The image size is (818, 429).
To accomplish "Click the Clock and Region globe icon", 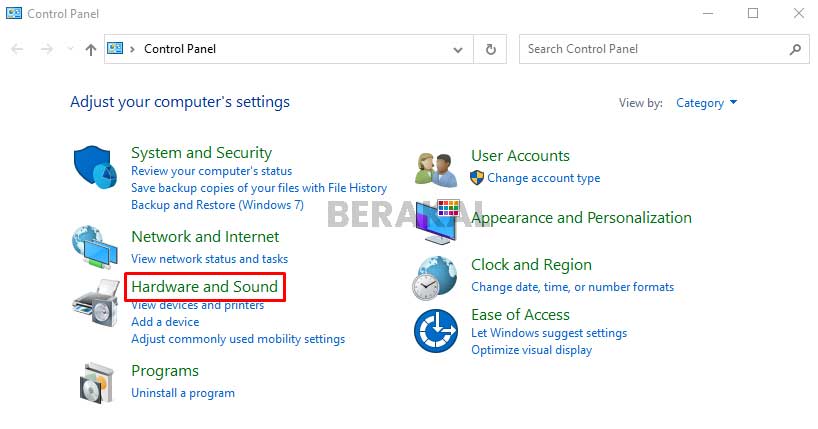I will pyautogui.click(x=436, y=277).
